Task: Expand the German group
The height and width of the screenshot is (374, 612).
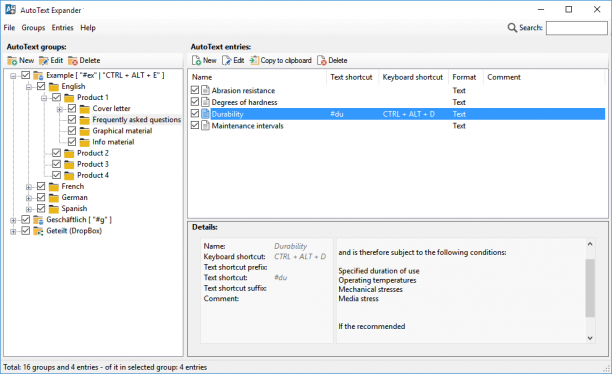Action: coord(29,198)
